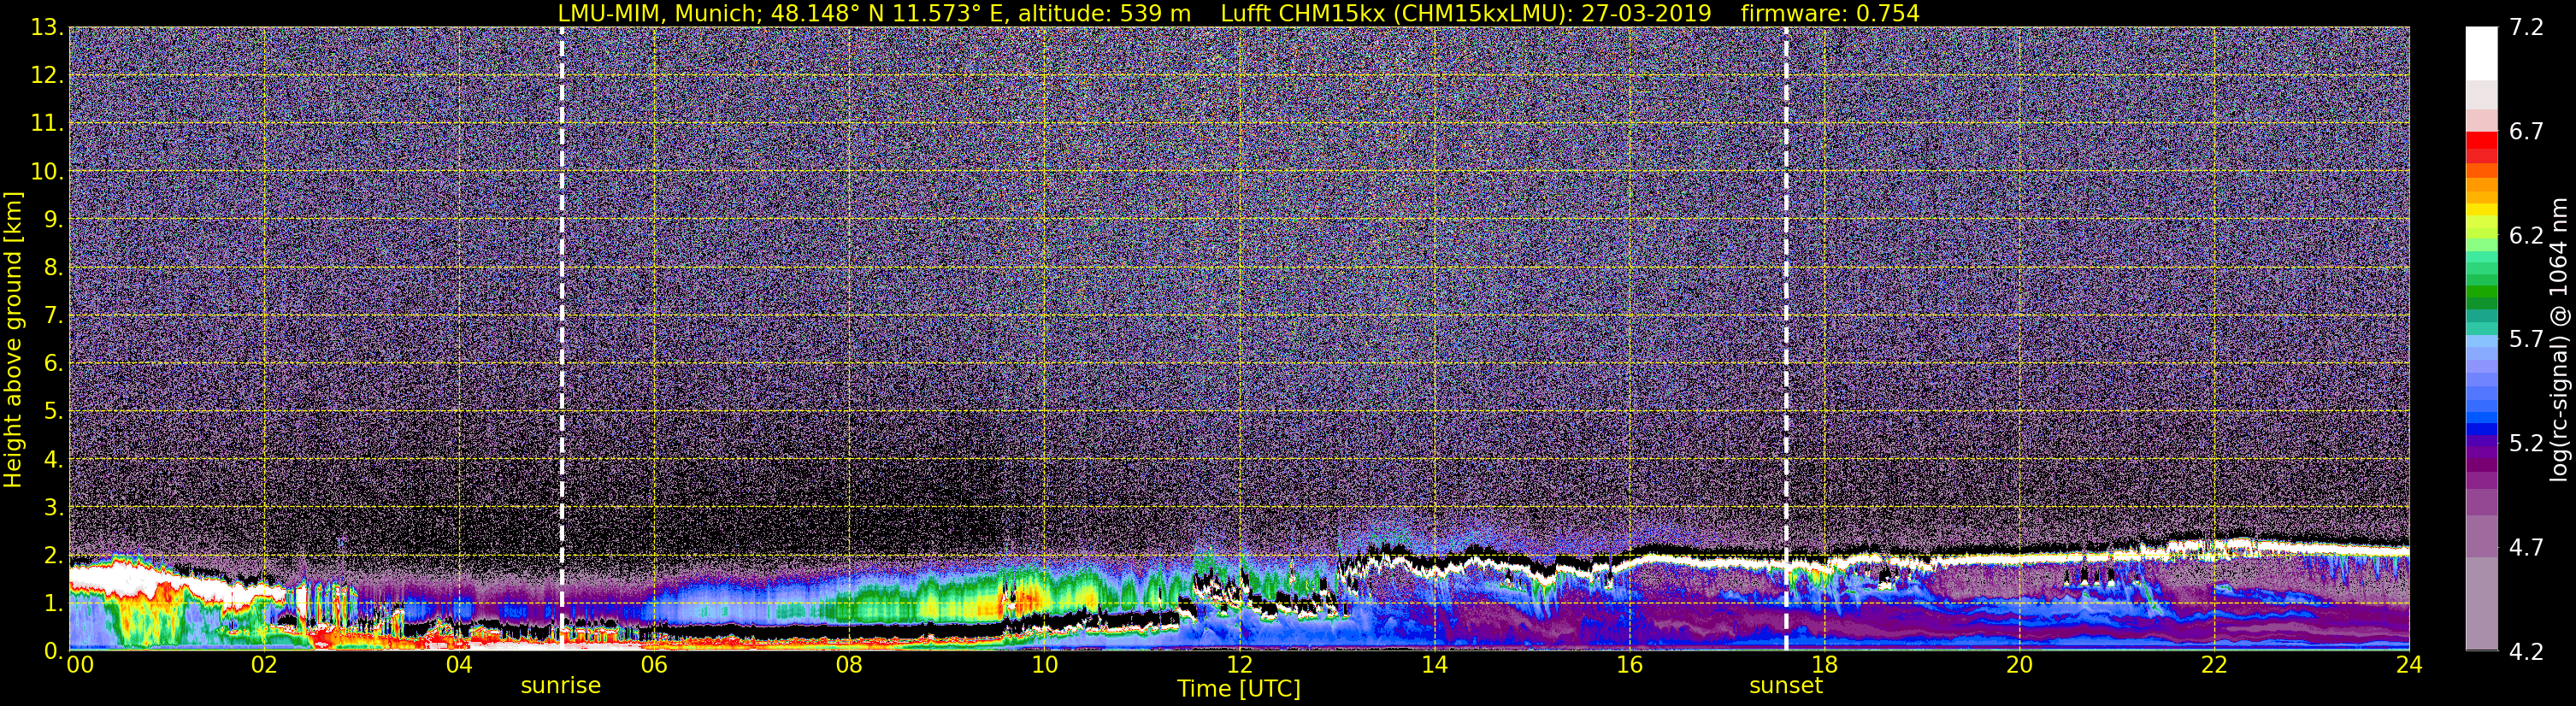
Task: Click the y-axis tick label '6.'
Action: 53,364
